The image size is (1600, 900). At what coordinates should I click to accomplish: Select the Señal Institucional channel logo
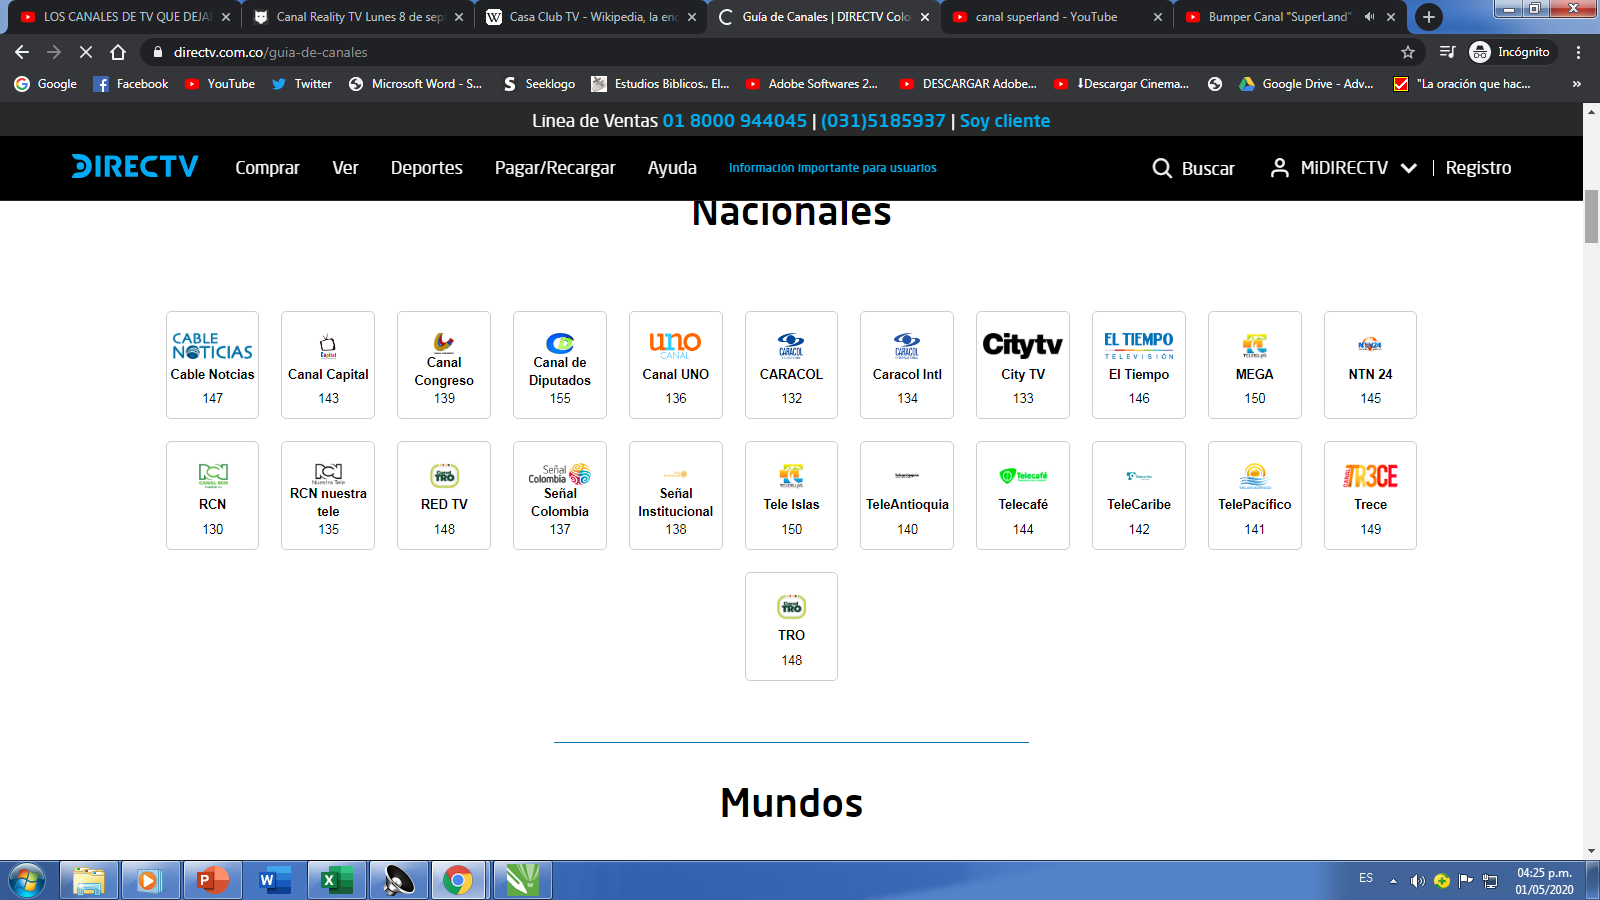click(676, 474)
